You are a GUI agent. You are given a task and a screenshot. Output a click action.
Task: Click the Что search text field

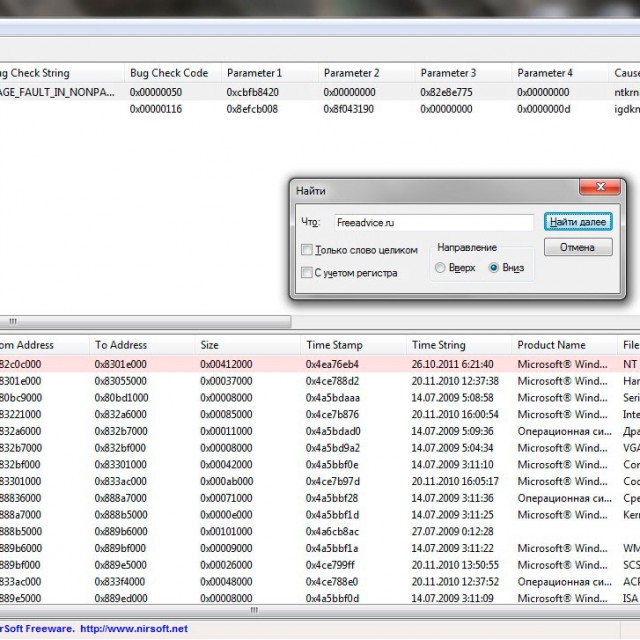432,222
